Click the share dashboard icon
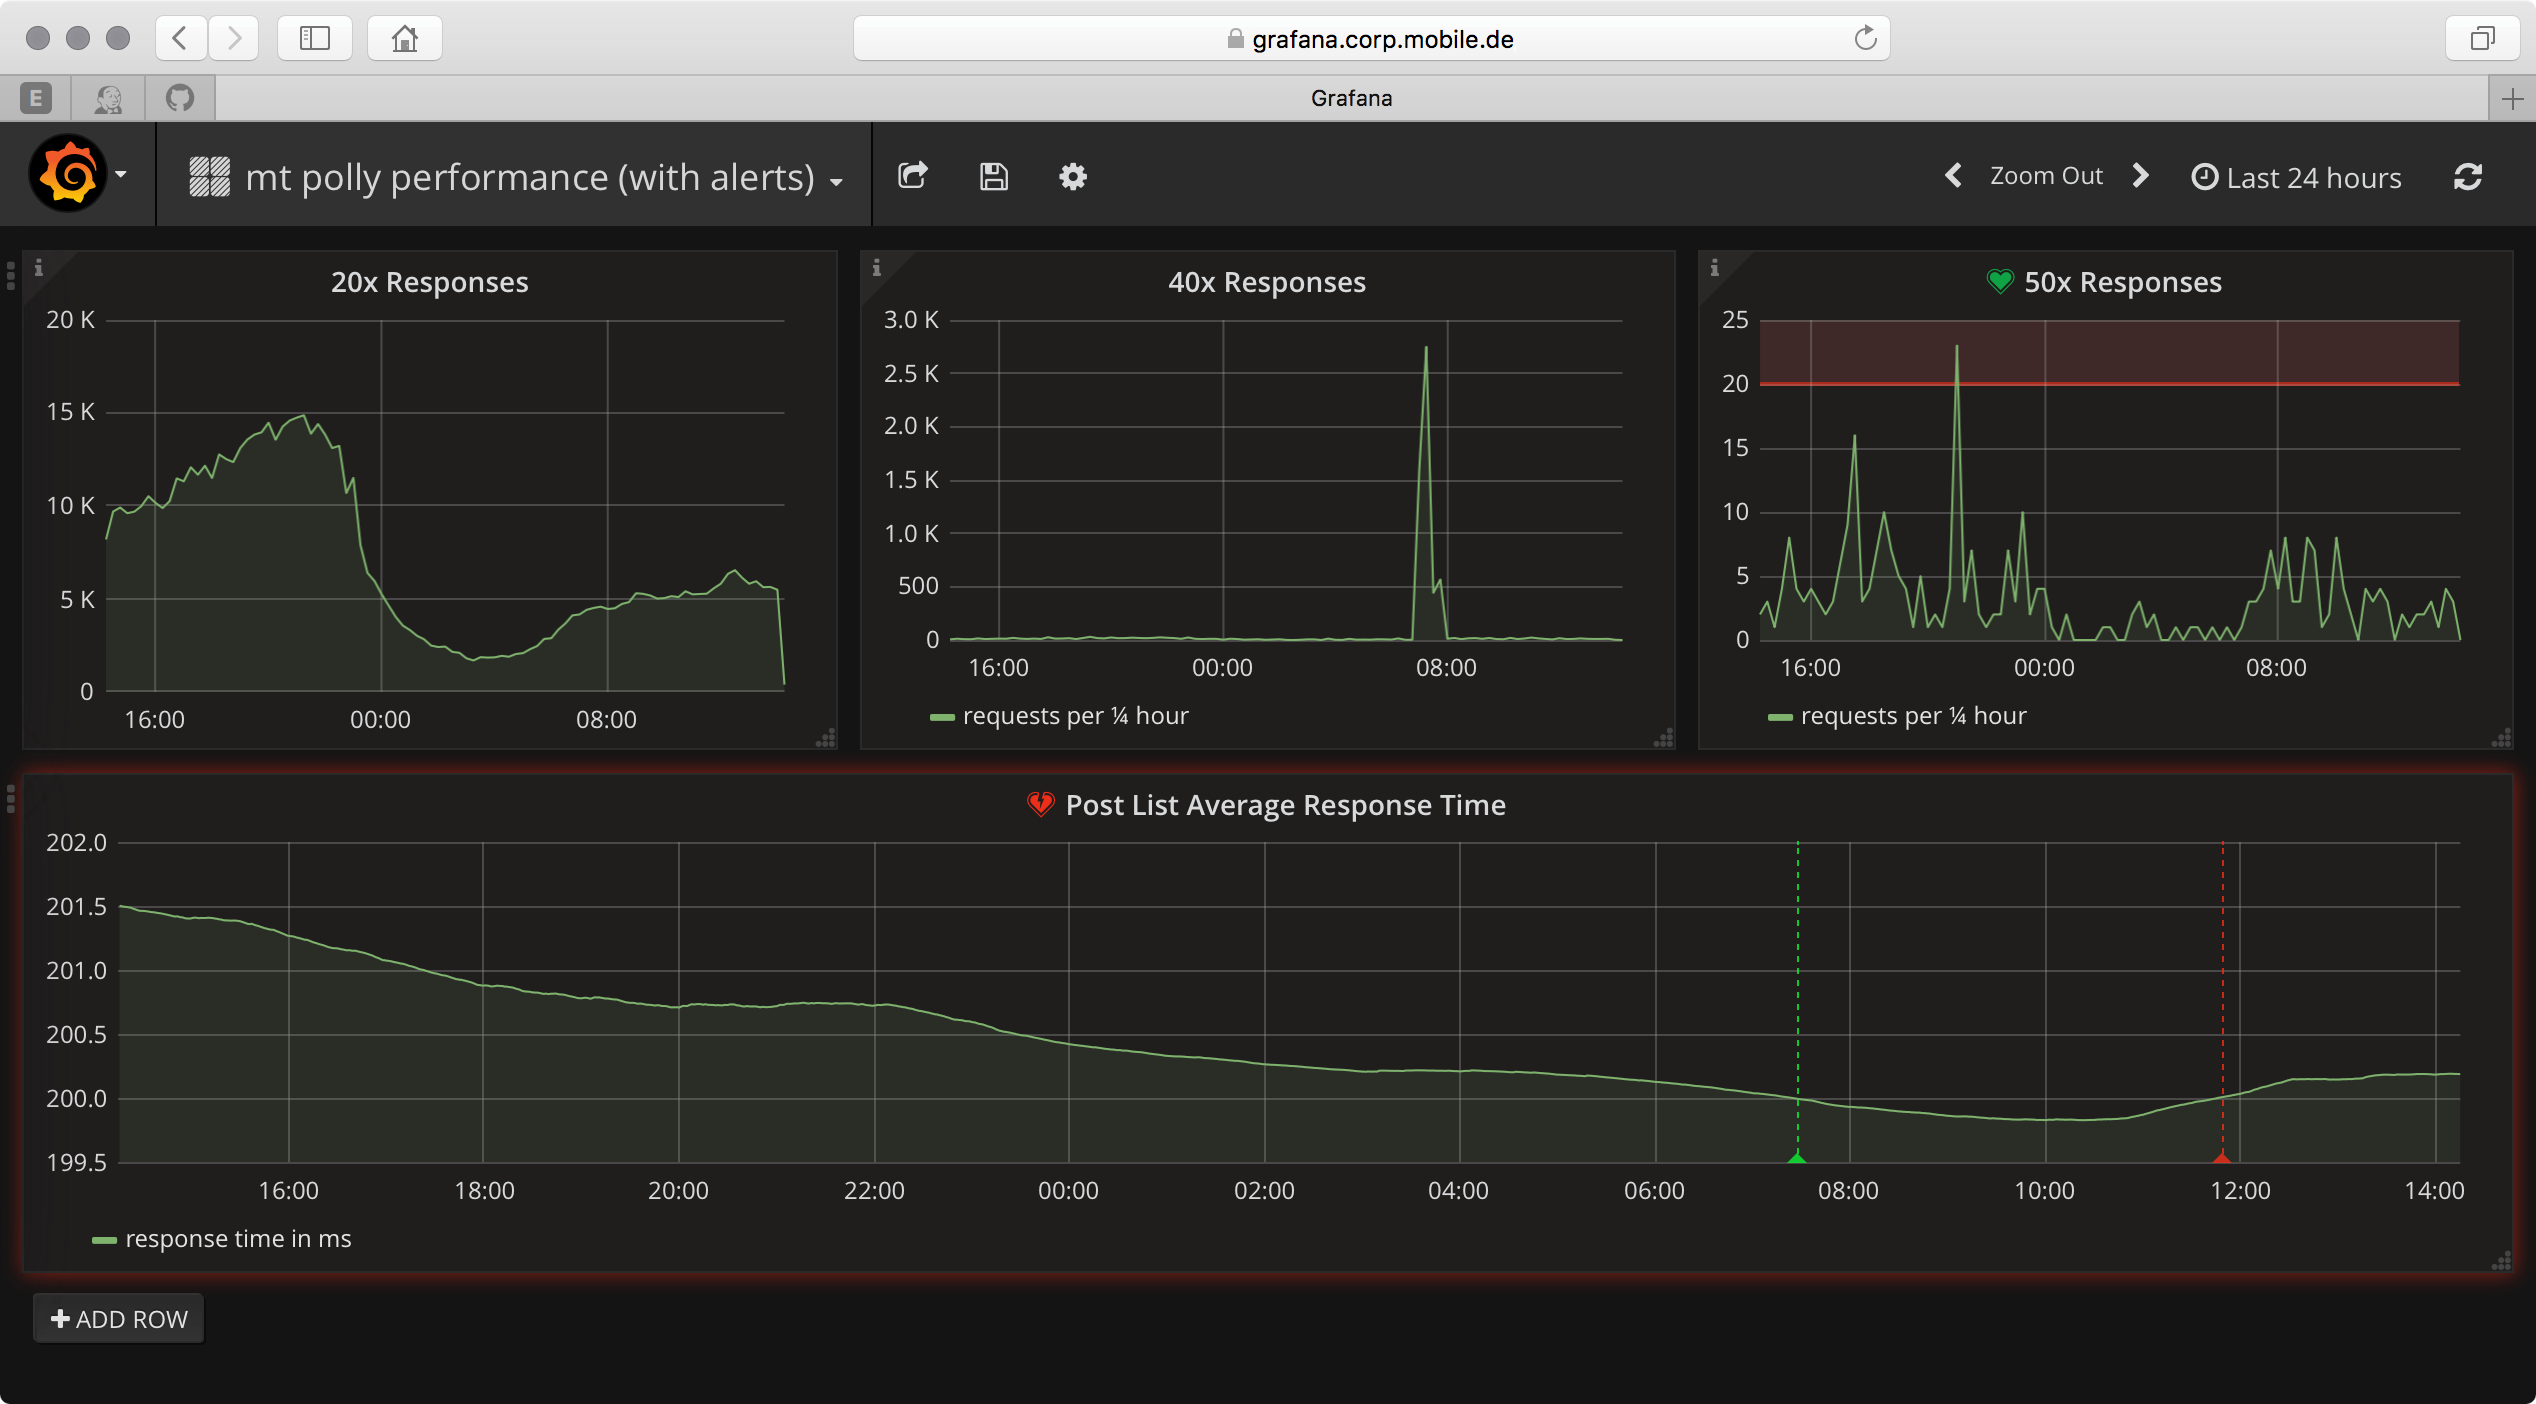The width and height of the screenshot is (2536, 1404). pos(912,176)
